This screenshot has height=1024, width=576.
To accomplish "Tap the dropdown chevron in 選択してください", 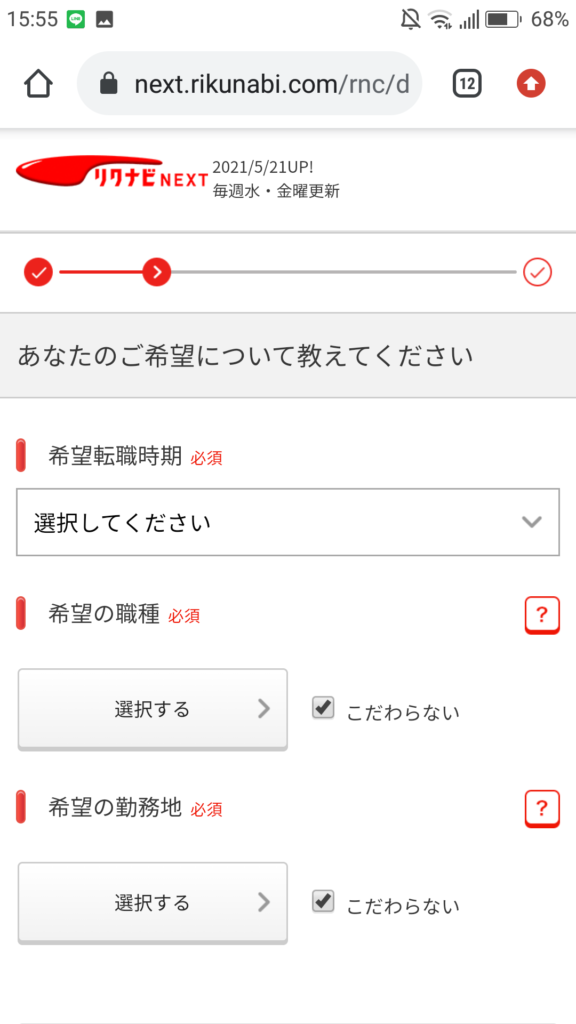I will 532,522.
